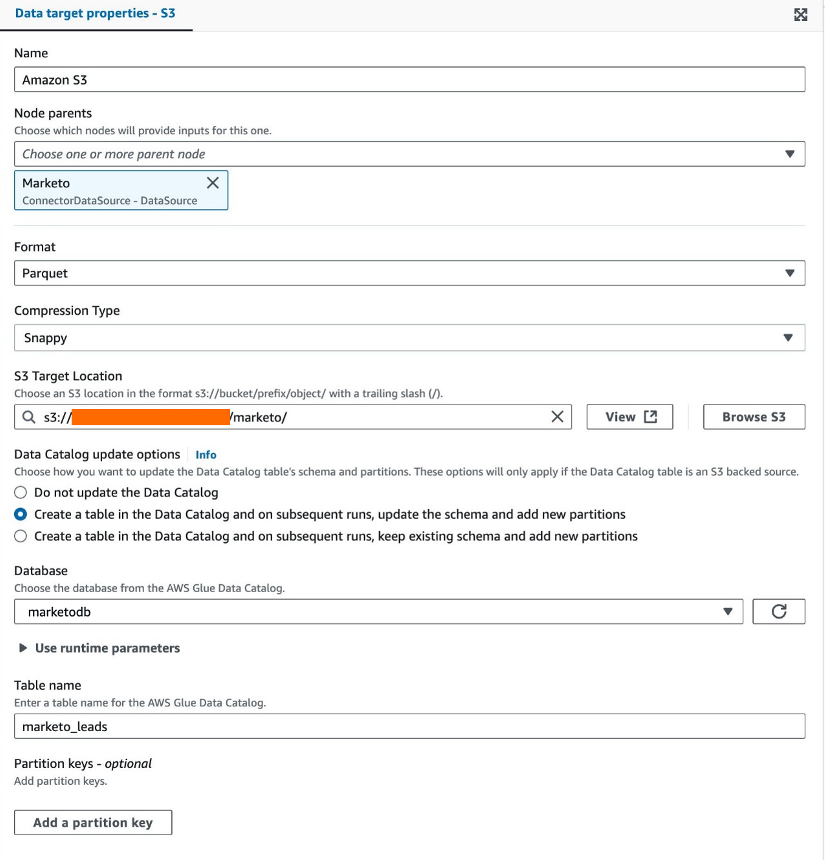Click the Browse S3 button
Image resolution: width=825 pixels, height=866 pixels.
point(754,417)
